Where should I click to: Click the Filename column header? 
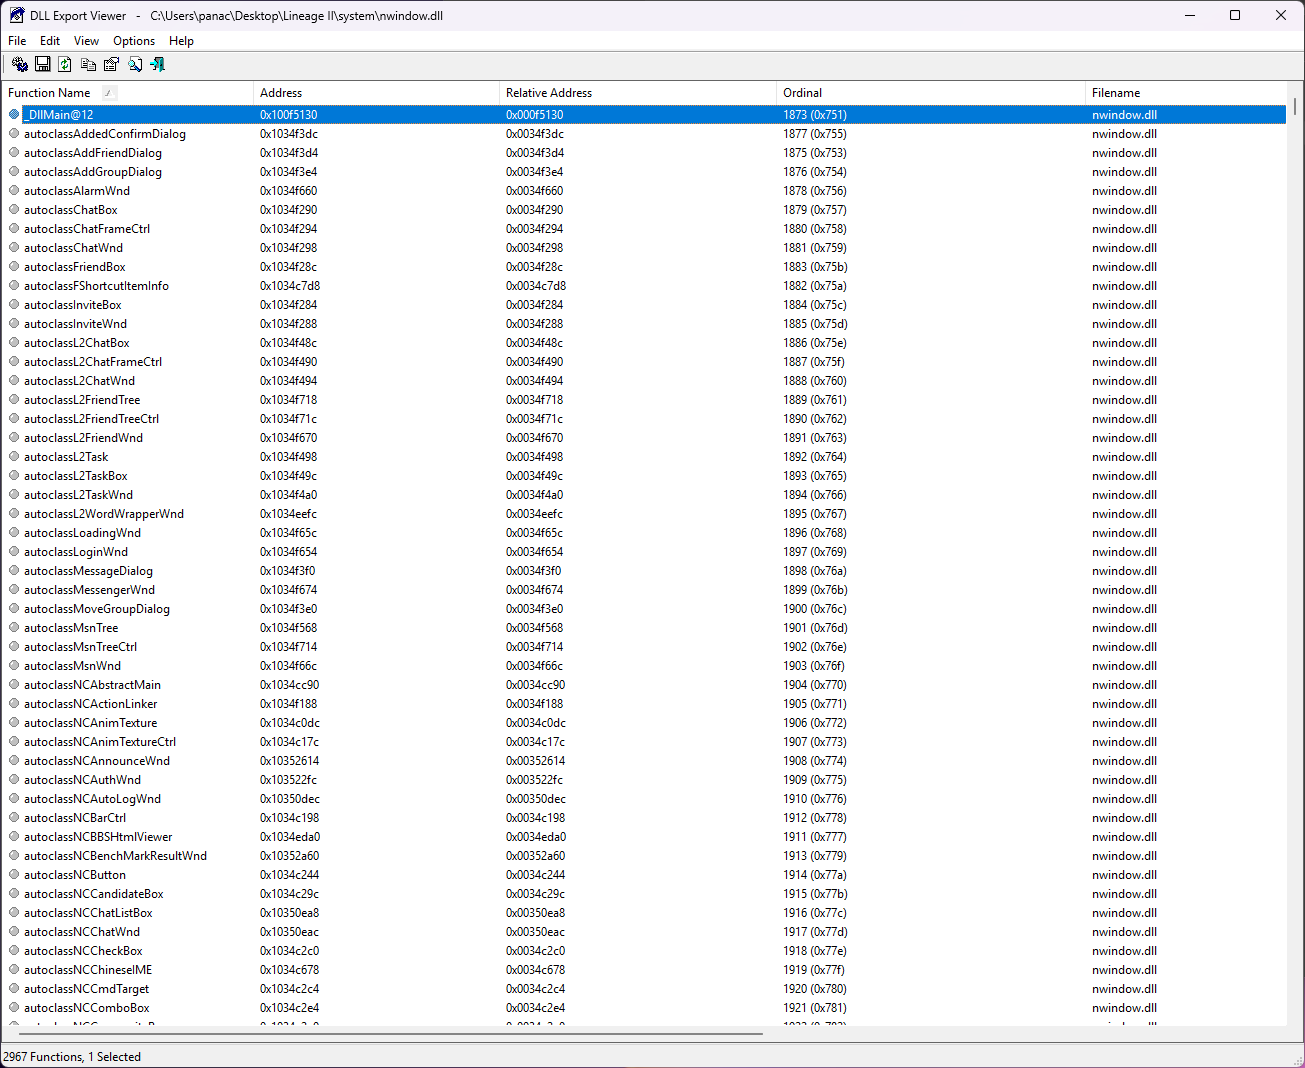(1115, 93)
